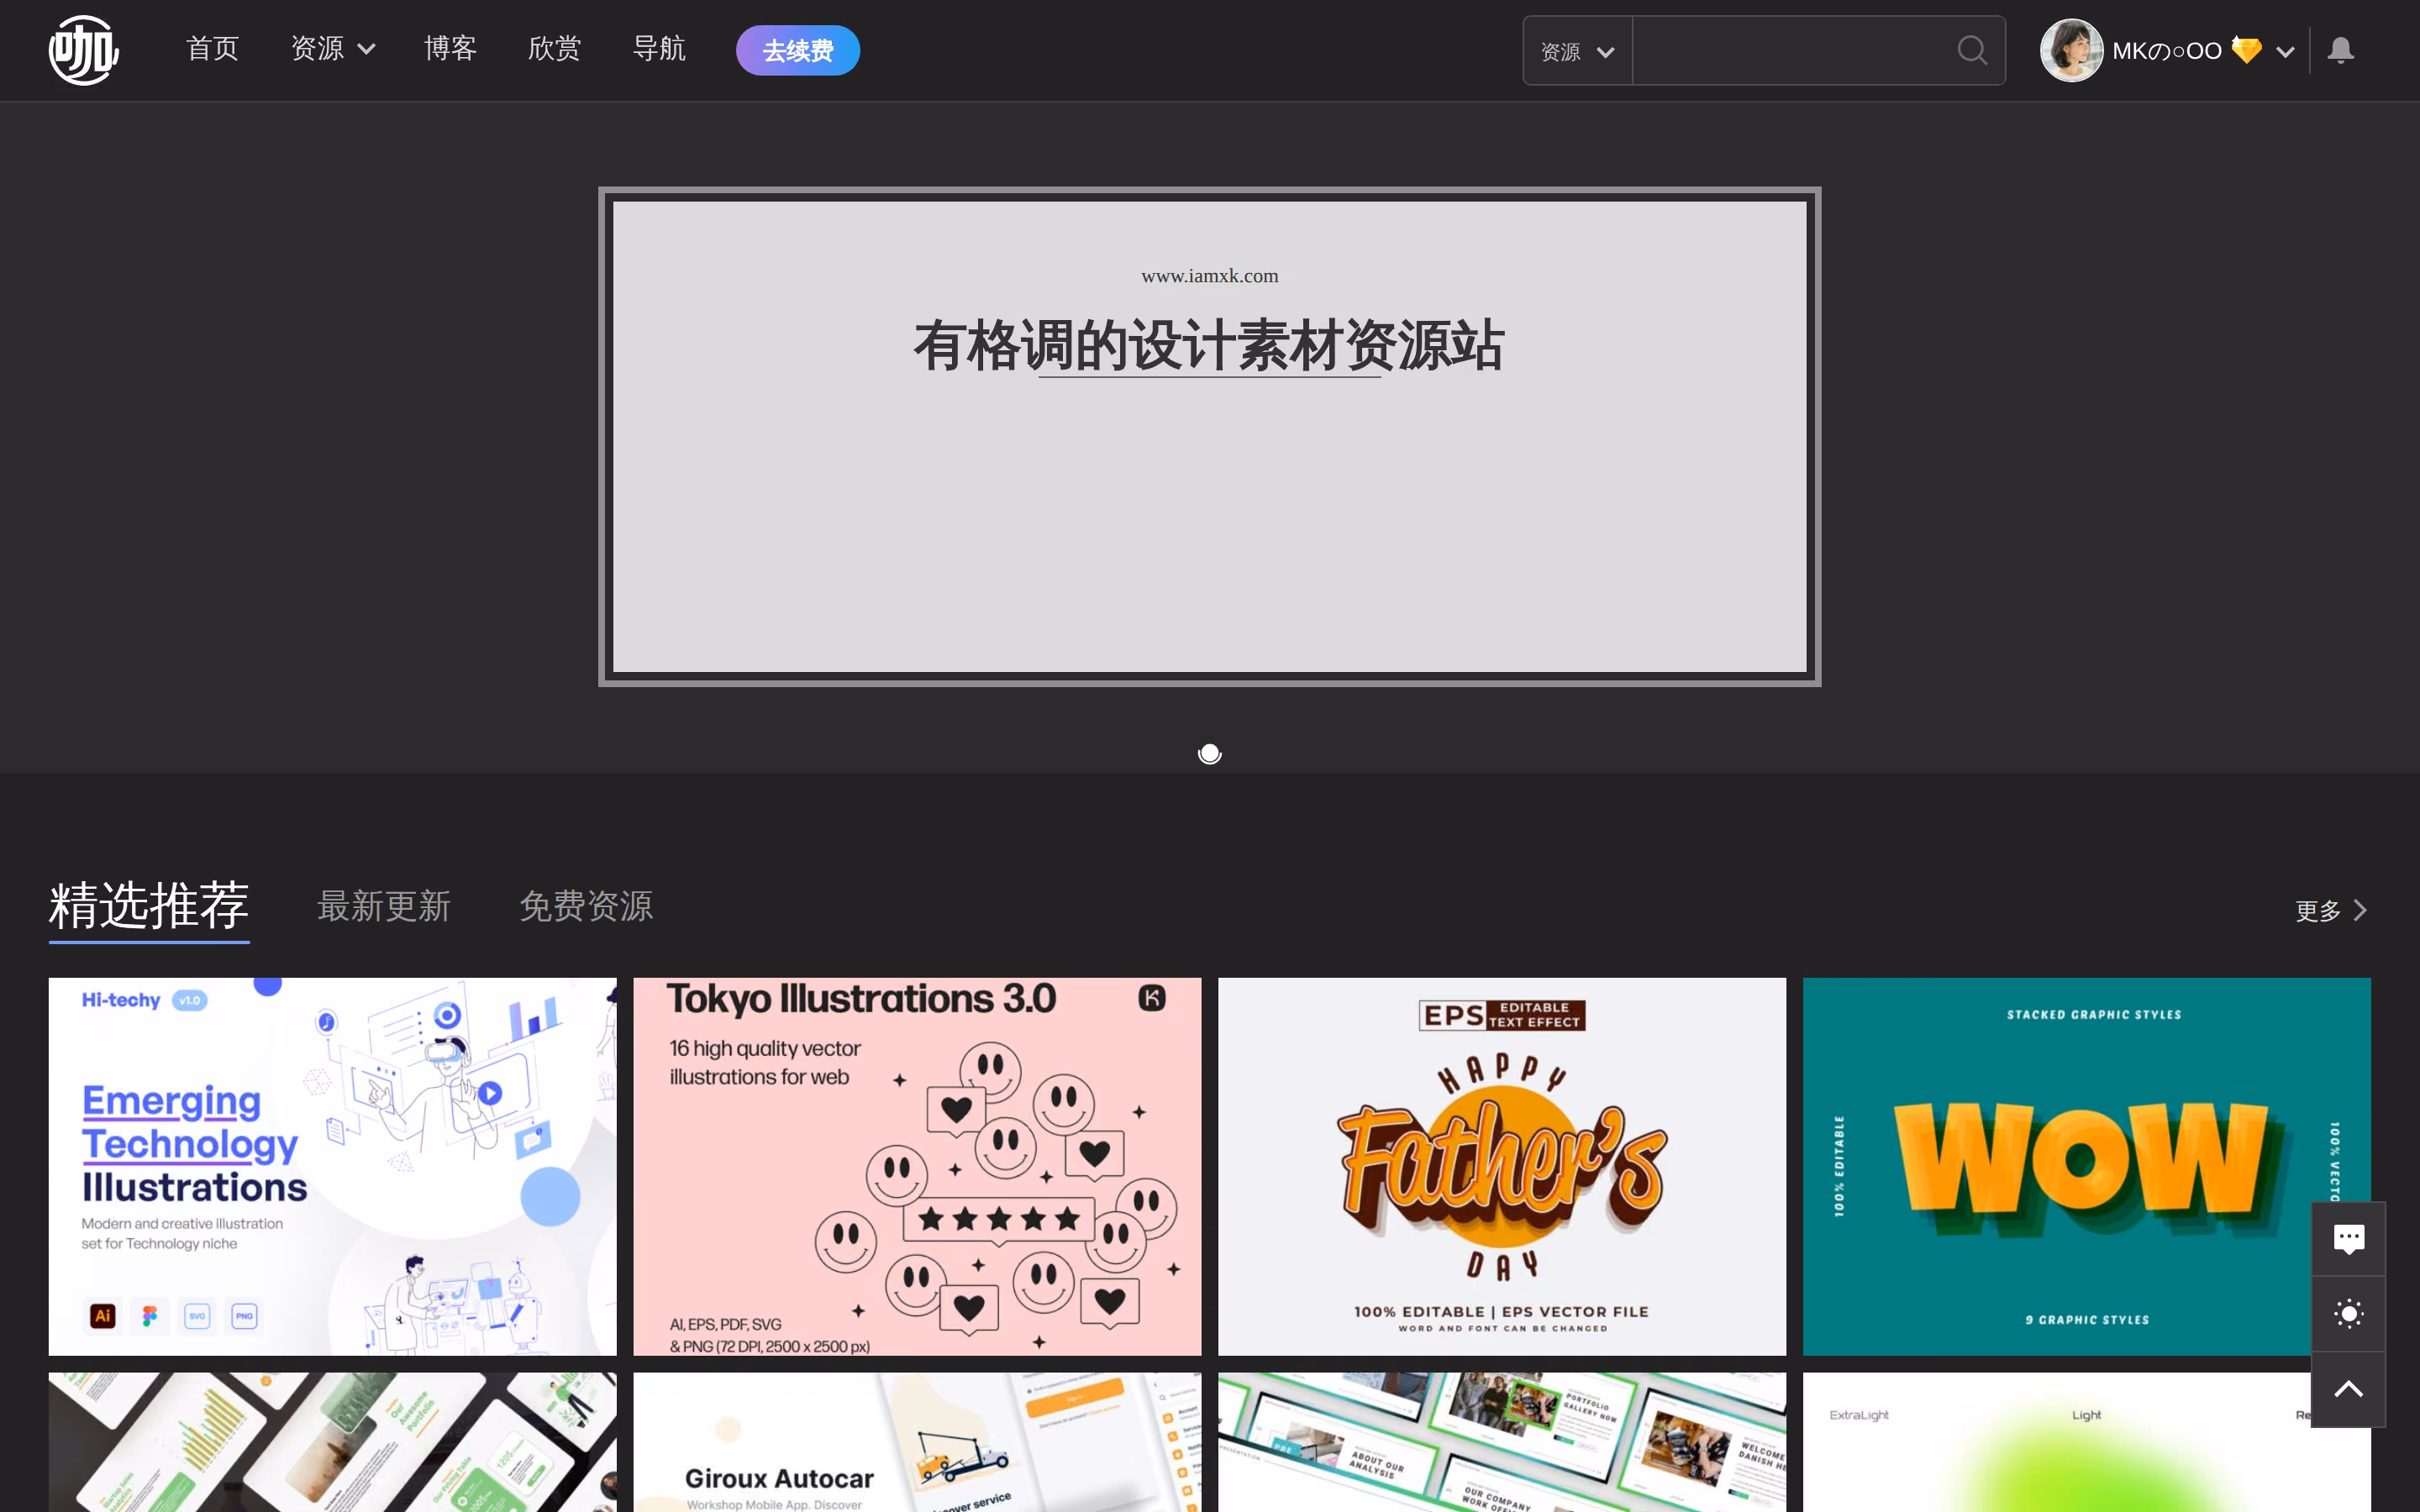
Task: Go to 首页 in the navigation
Action: [x=213, y=49]
